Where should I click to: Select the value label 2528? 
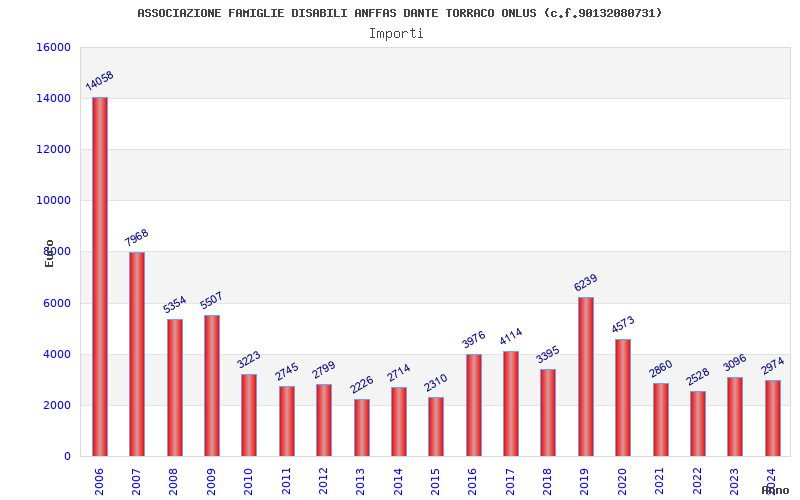click(697, 377)
